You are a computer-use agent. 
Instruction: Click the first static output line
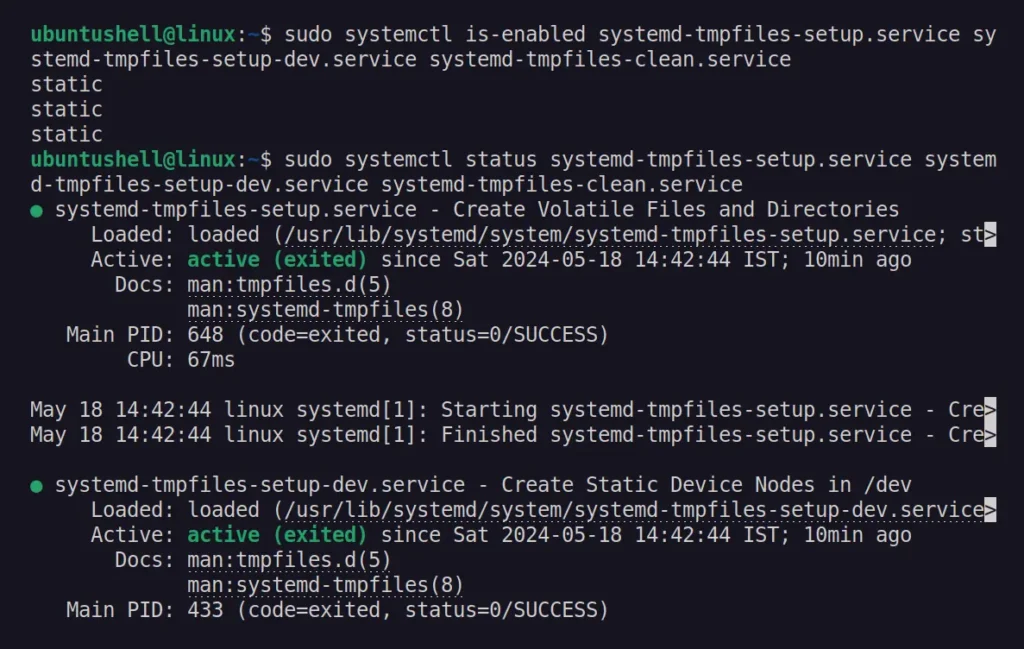pos(67,84)
